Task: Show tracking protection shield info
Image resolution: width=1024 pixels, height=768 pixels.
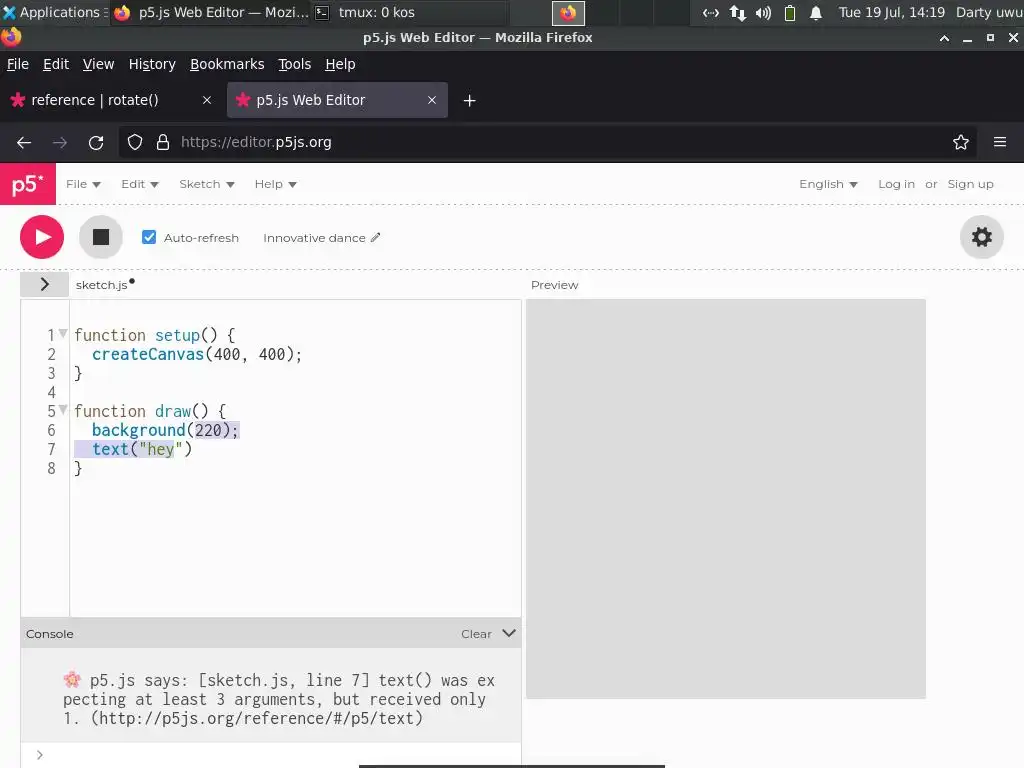Action: click(135, 142)
